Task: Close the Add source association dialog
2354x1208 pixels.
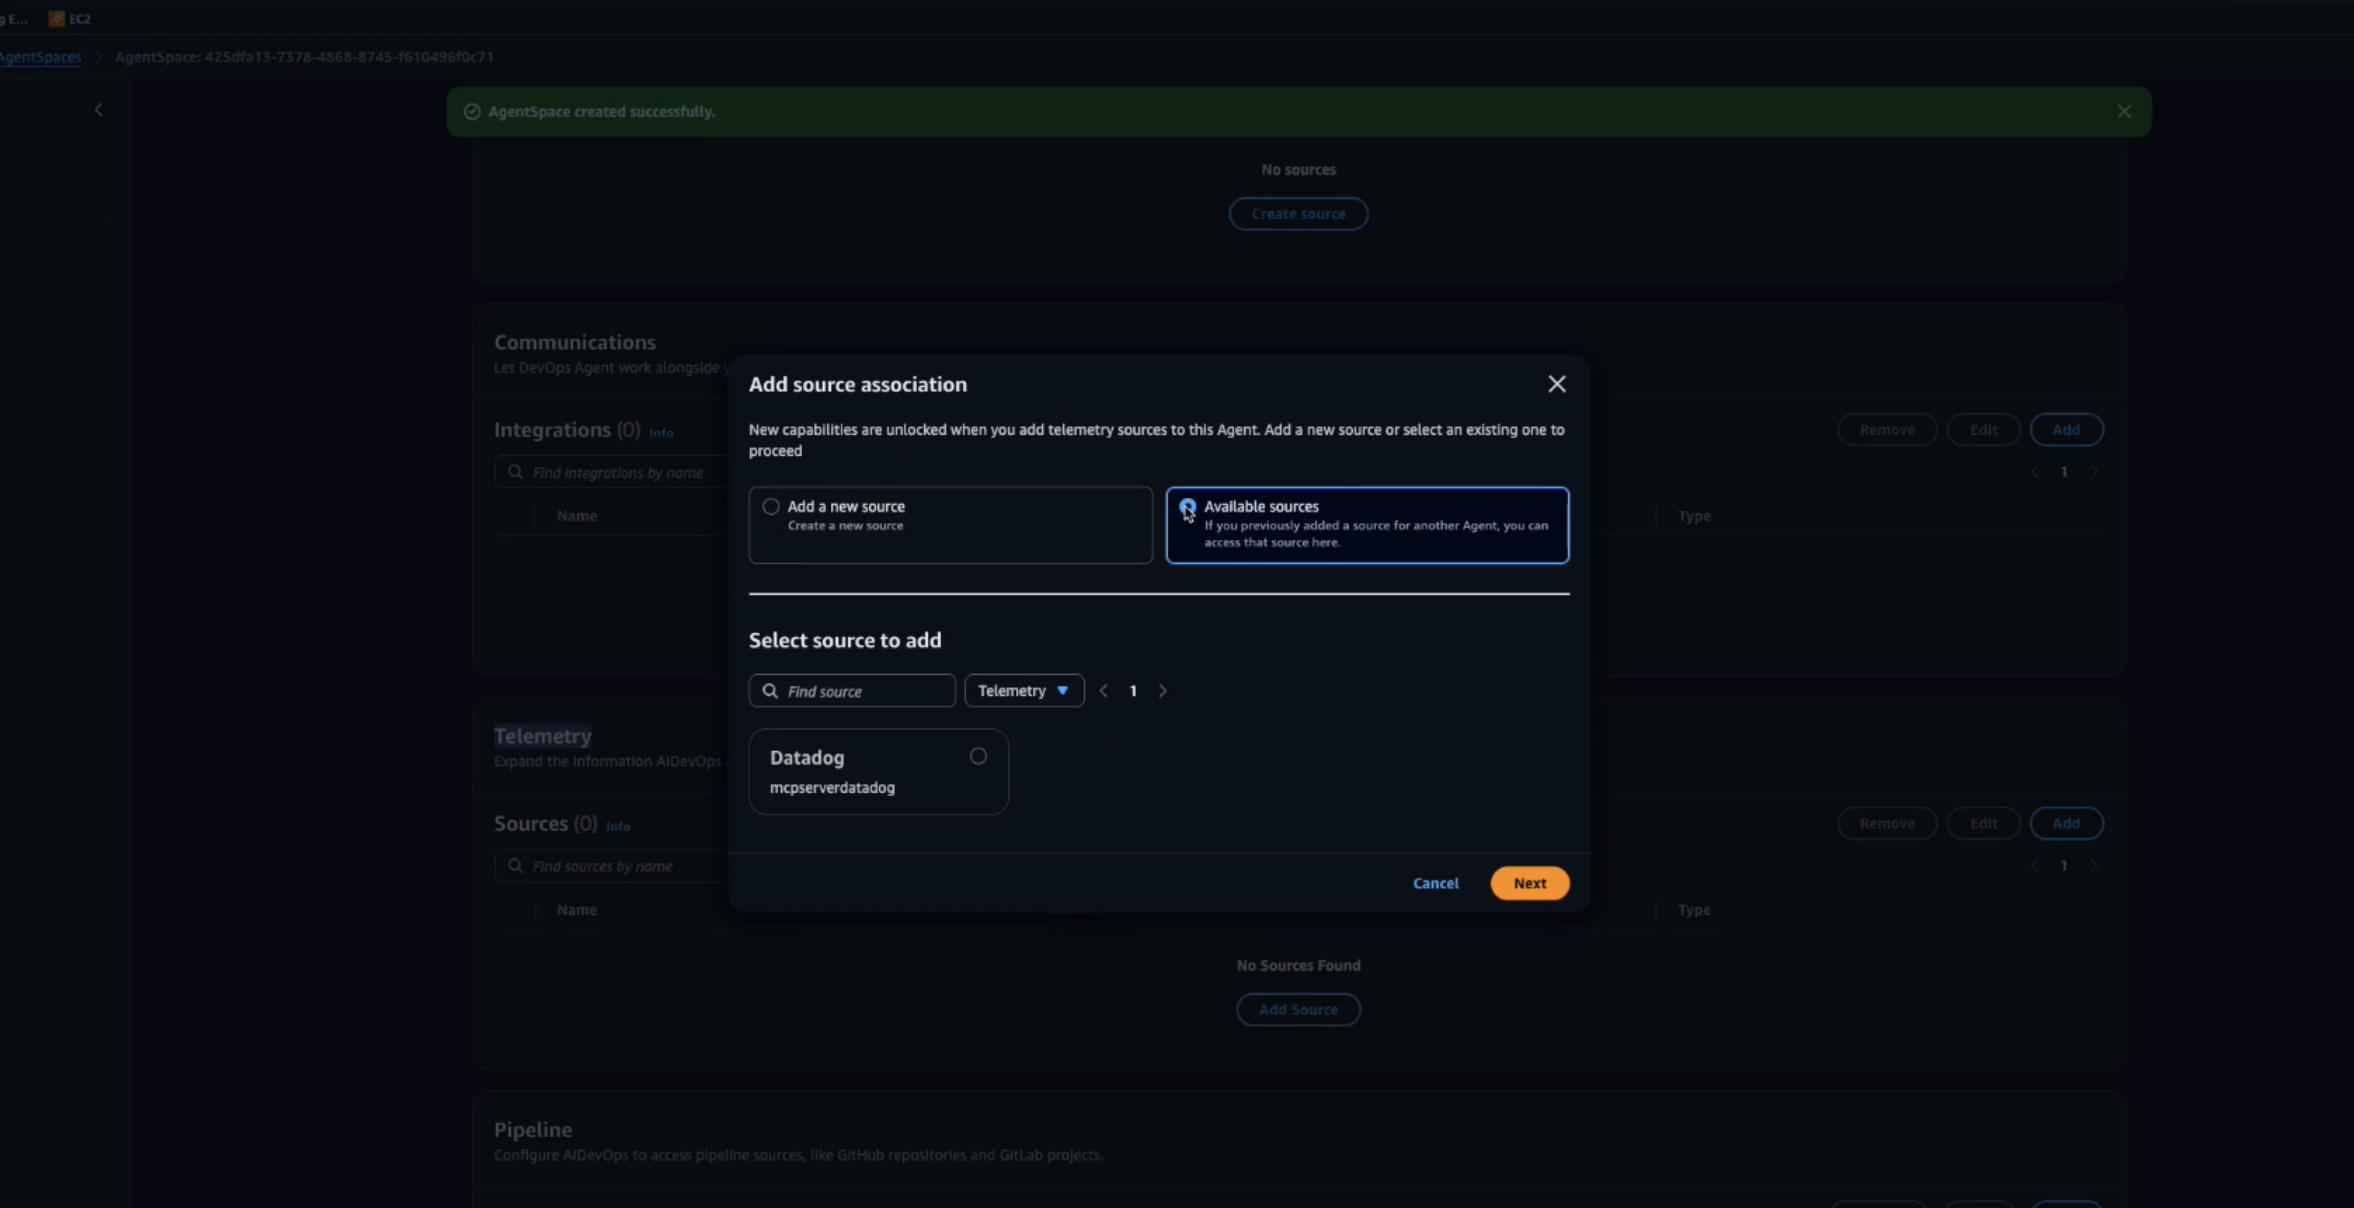Action: [x=1556, y=383]
